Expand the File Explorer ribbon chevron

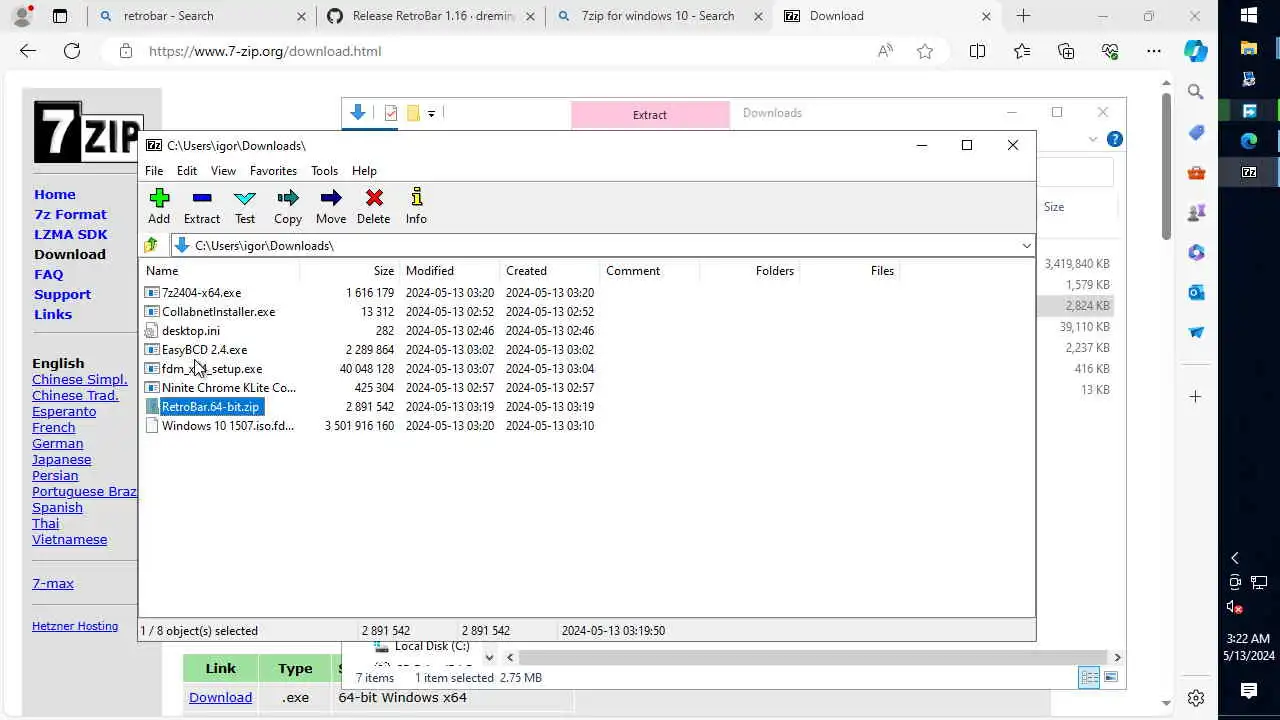(x=1093, y=139)
